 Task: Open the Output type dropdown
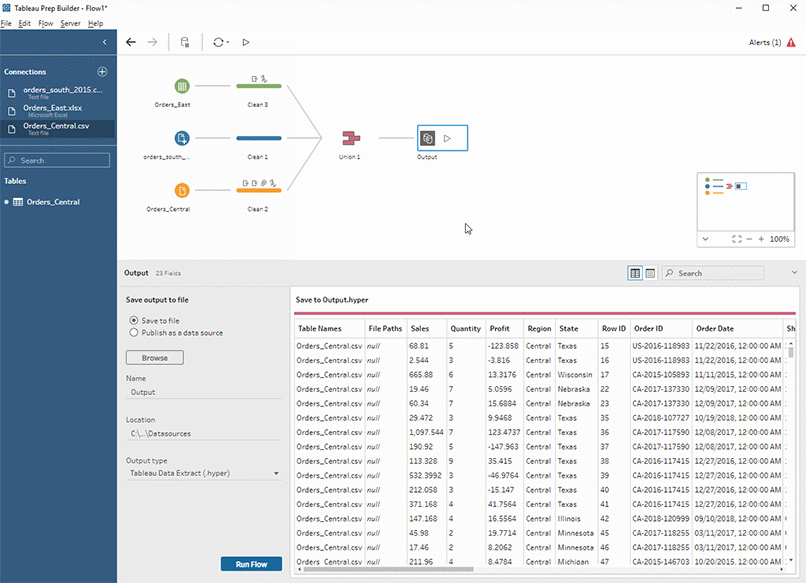pyautogui.click(x=204, y=473)
